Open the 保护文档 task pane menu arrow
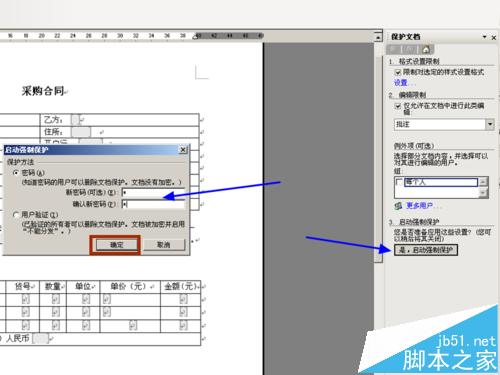Viewport: 500px width, 375px height. pyautogui.click(x=485, y=37)
